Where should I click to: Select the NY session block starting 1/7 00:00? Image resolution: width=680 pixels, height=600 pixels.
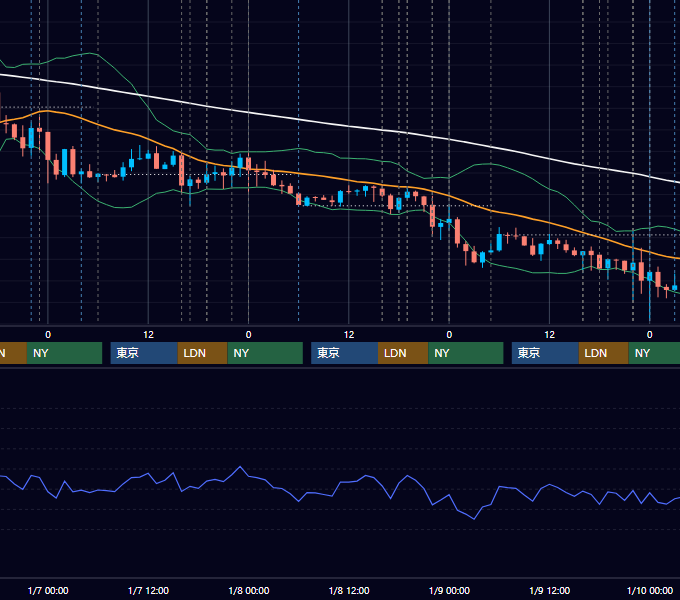pos(64,353)
